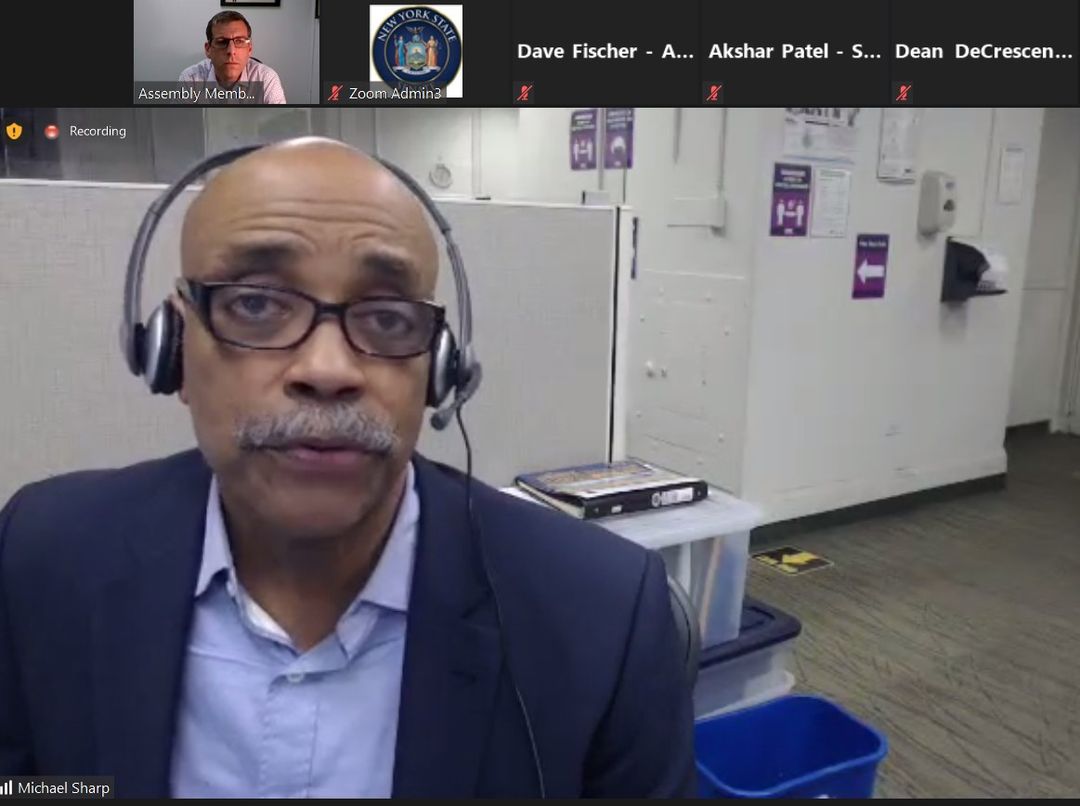Click the yellow encryption shield icon
1080x806 pixels.
14,131
